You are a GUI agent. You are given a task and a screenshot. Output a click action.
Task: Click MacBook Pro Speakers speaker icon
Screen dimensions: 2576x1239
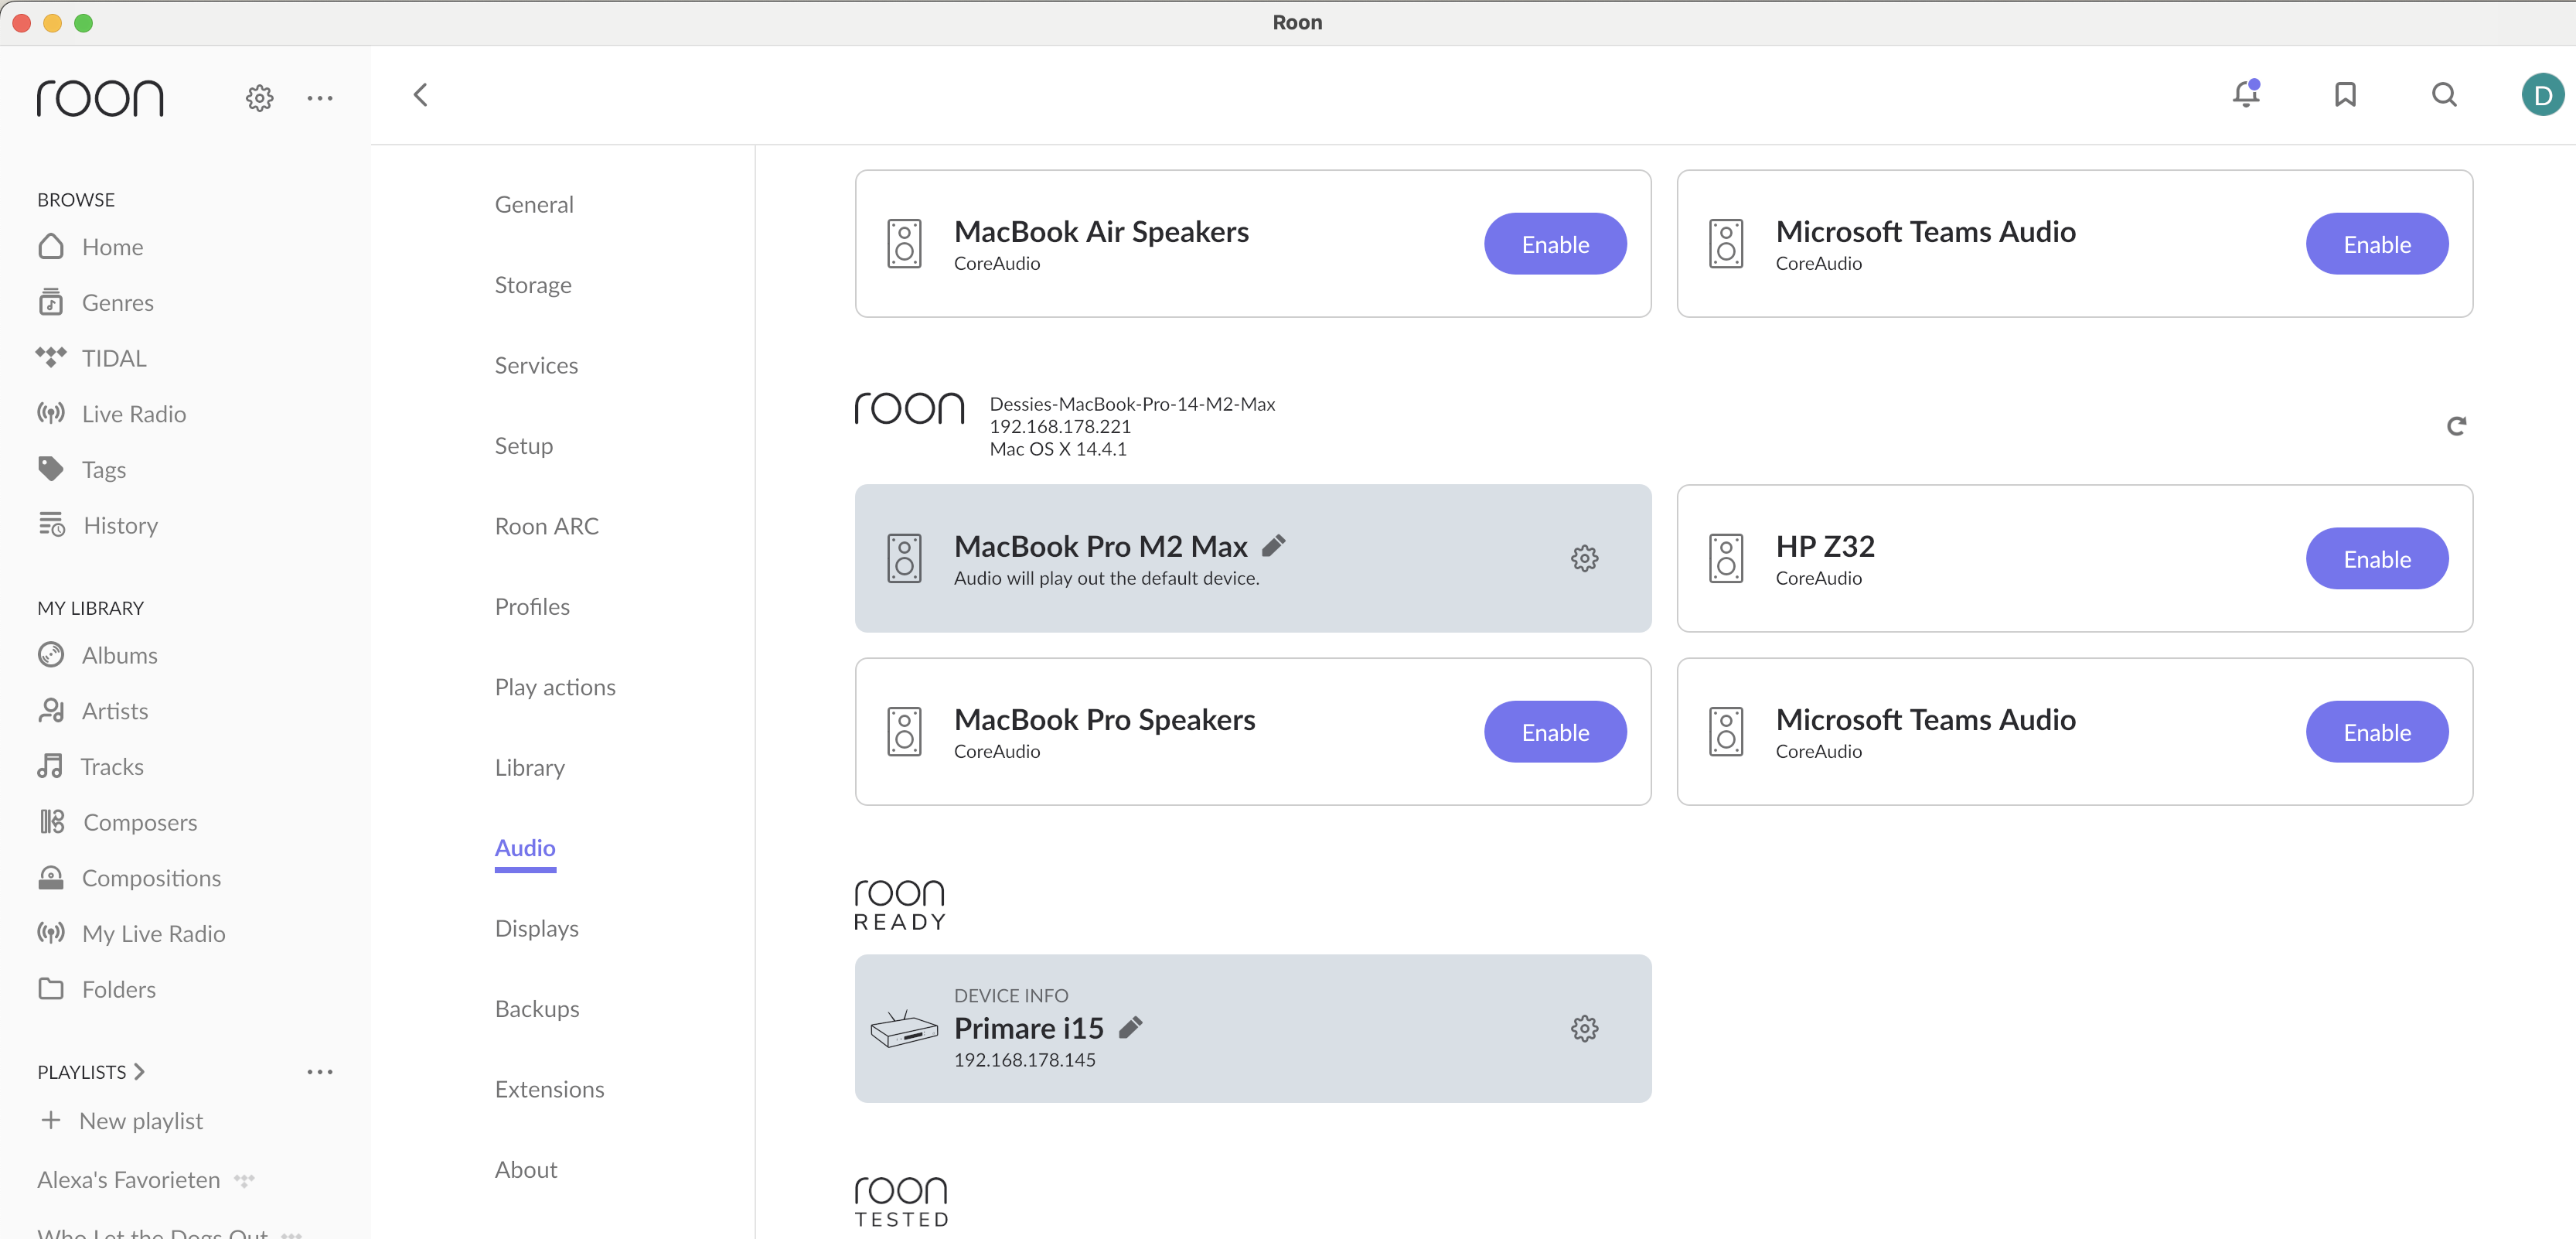(x=904, y=732)
